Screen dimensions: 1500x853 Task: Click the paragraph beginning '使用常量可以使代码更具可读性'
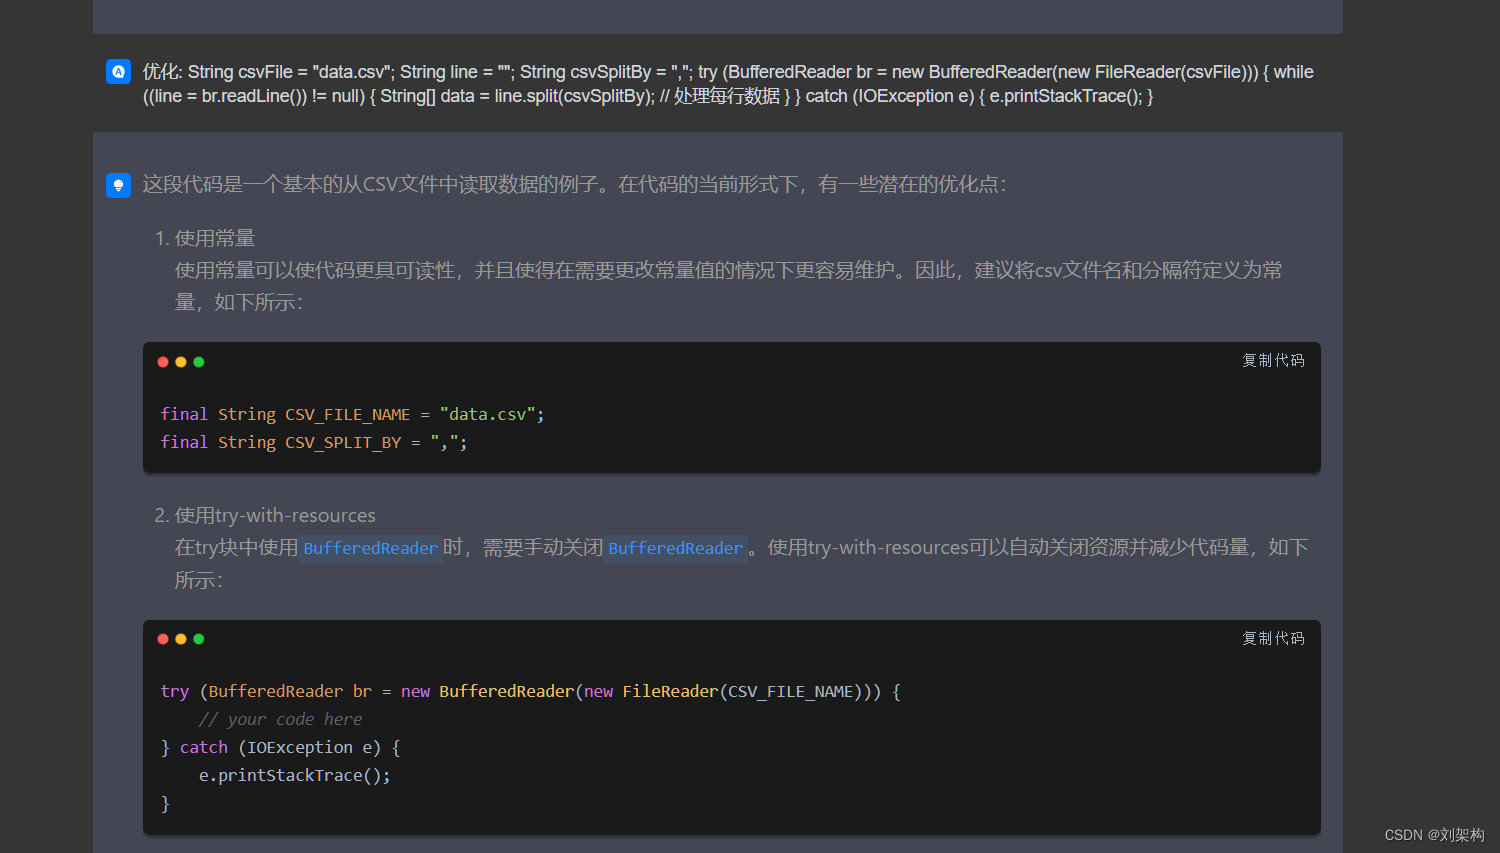point(728,286)
